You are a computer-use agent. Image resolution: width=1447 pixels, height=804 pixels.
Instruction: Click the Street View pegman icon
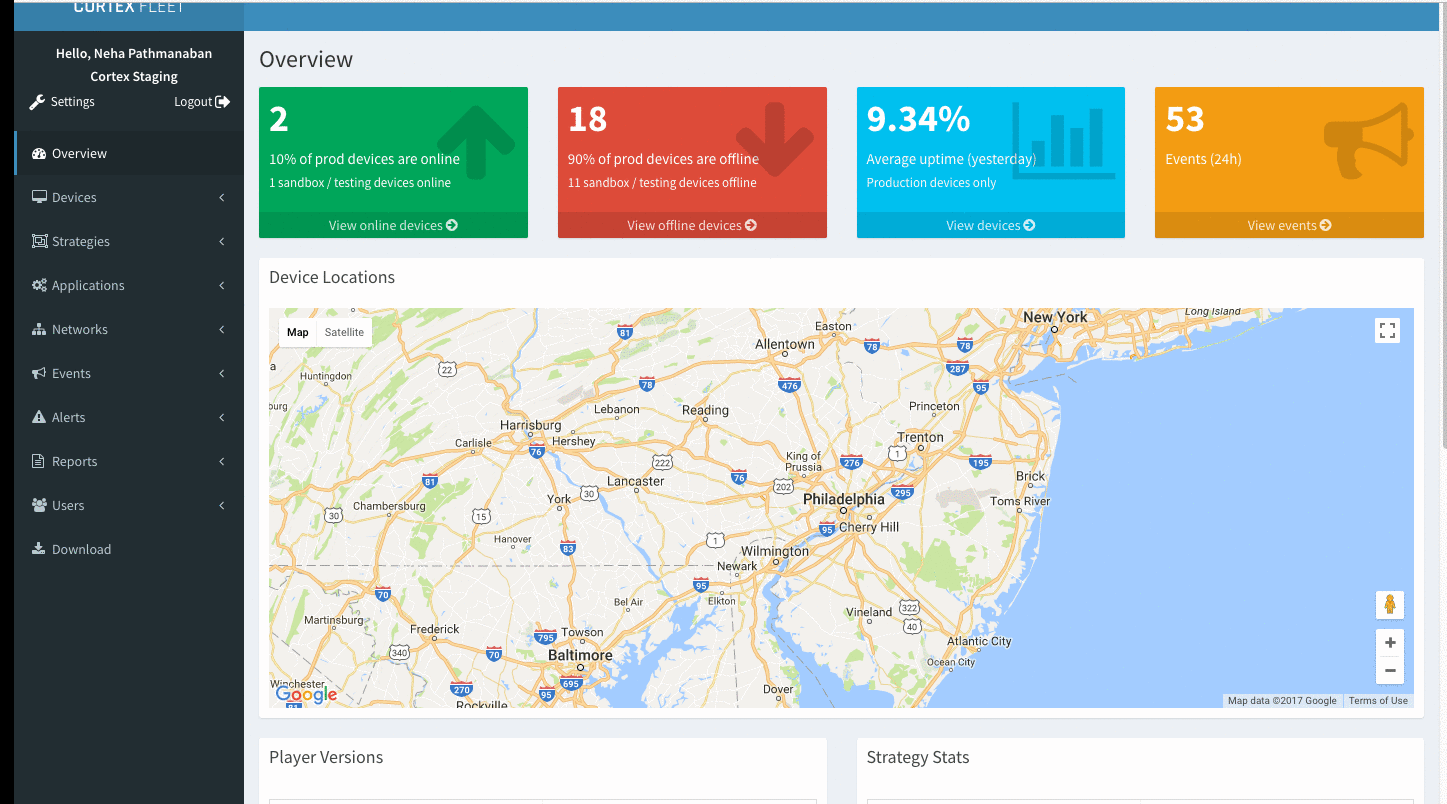1390,605
